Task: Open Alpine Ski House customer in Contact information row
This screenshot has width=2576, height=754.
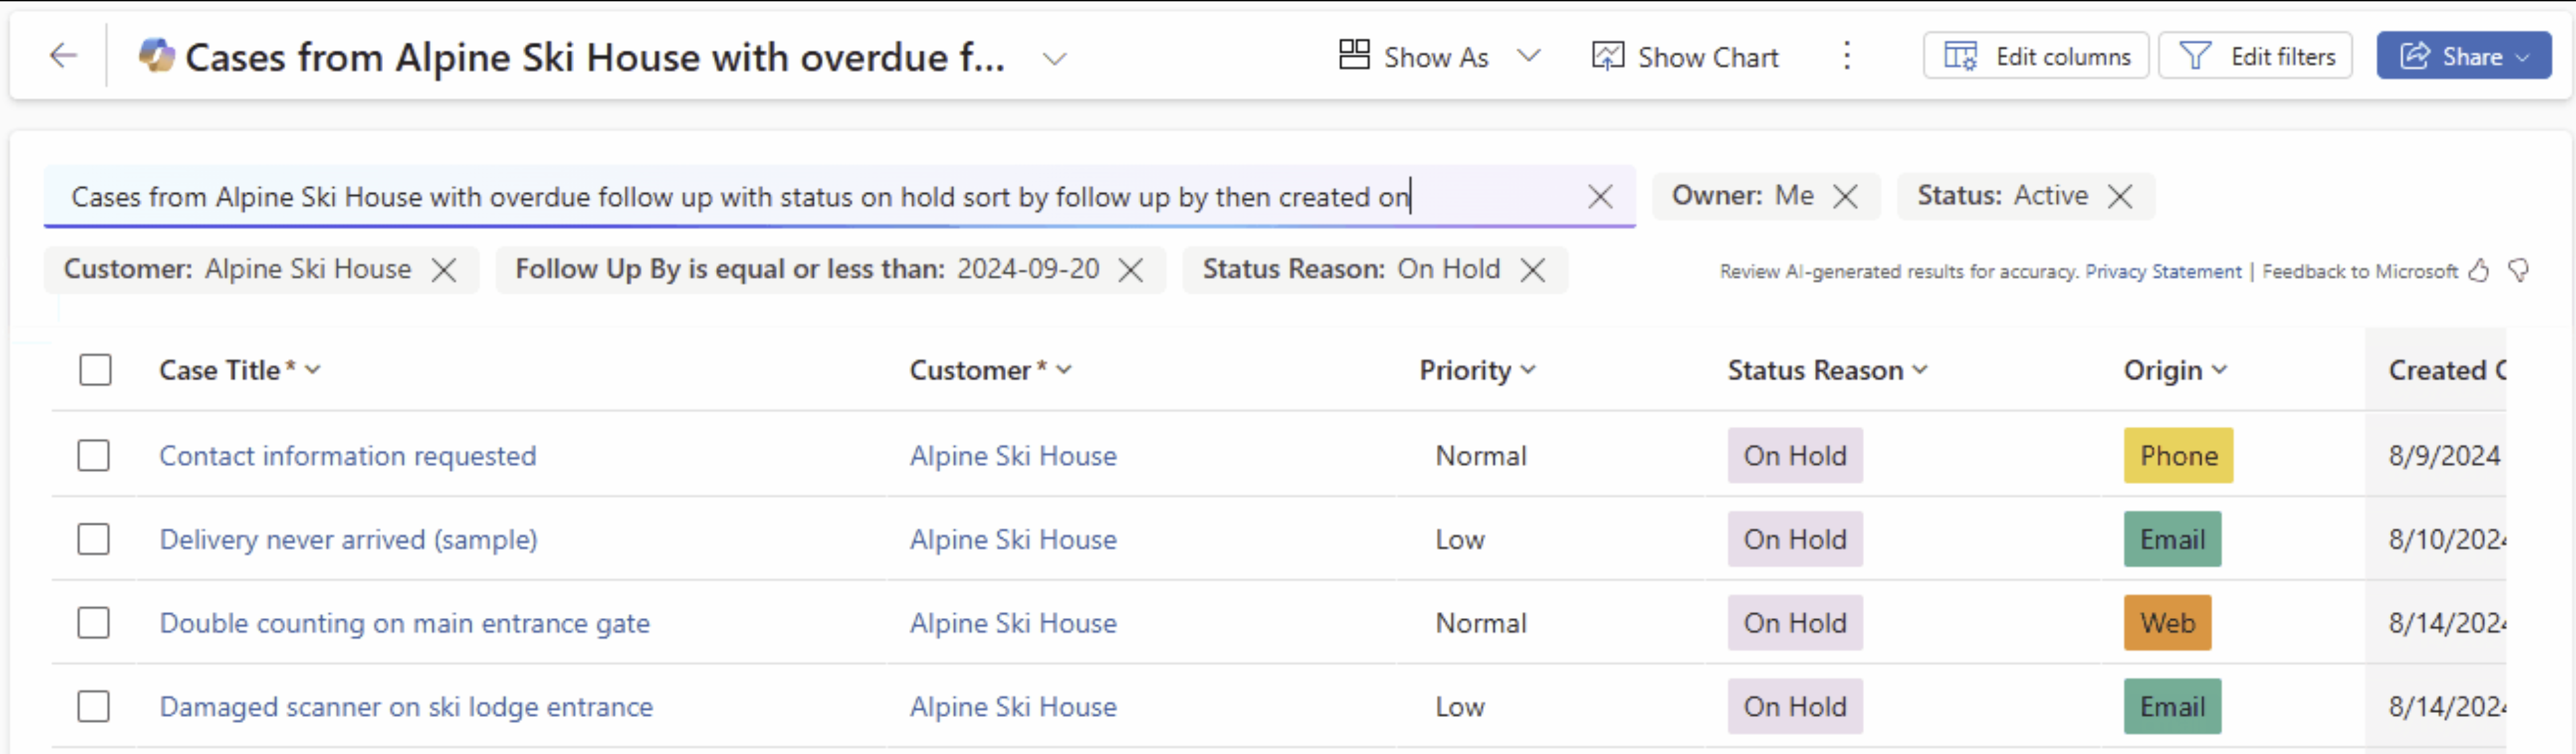Action: 1013,456
